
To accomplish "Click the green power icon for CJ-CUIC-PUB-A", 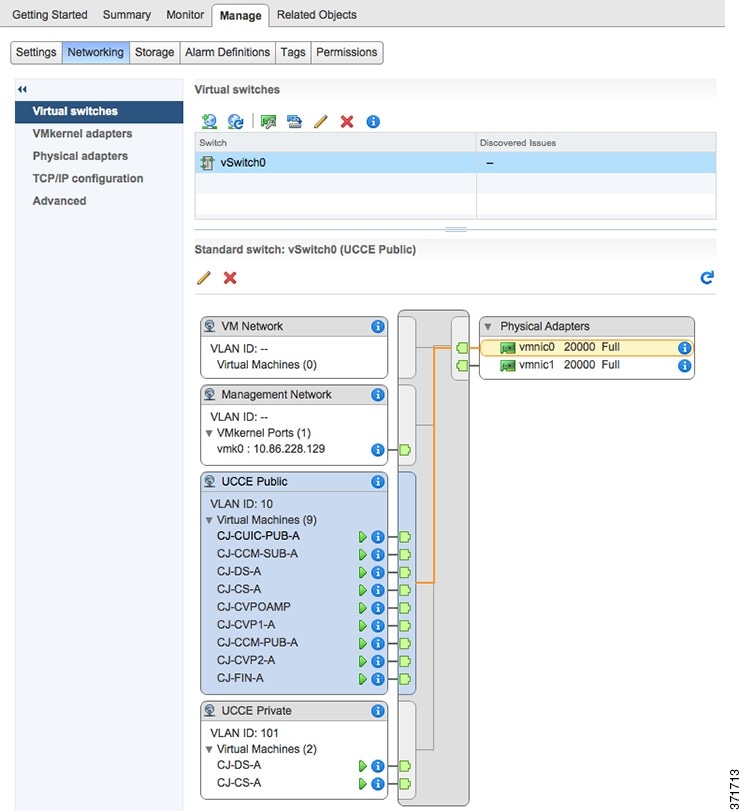I will 363,537.
